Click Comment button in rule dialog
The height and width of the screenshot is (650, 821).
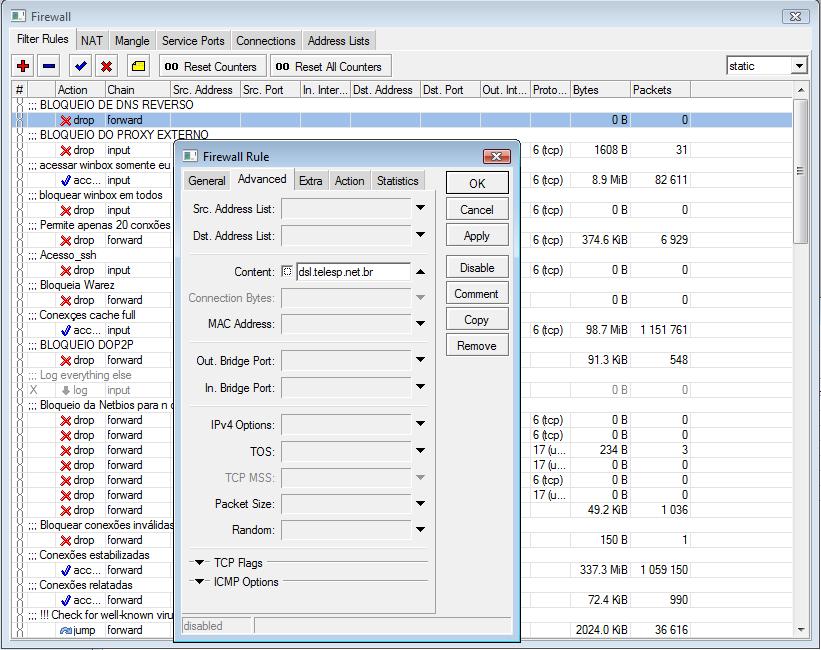click(x=477, y=294)
